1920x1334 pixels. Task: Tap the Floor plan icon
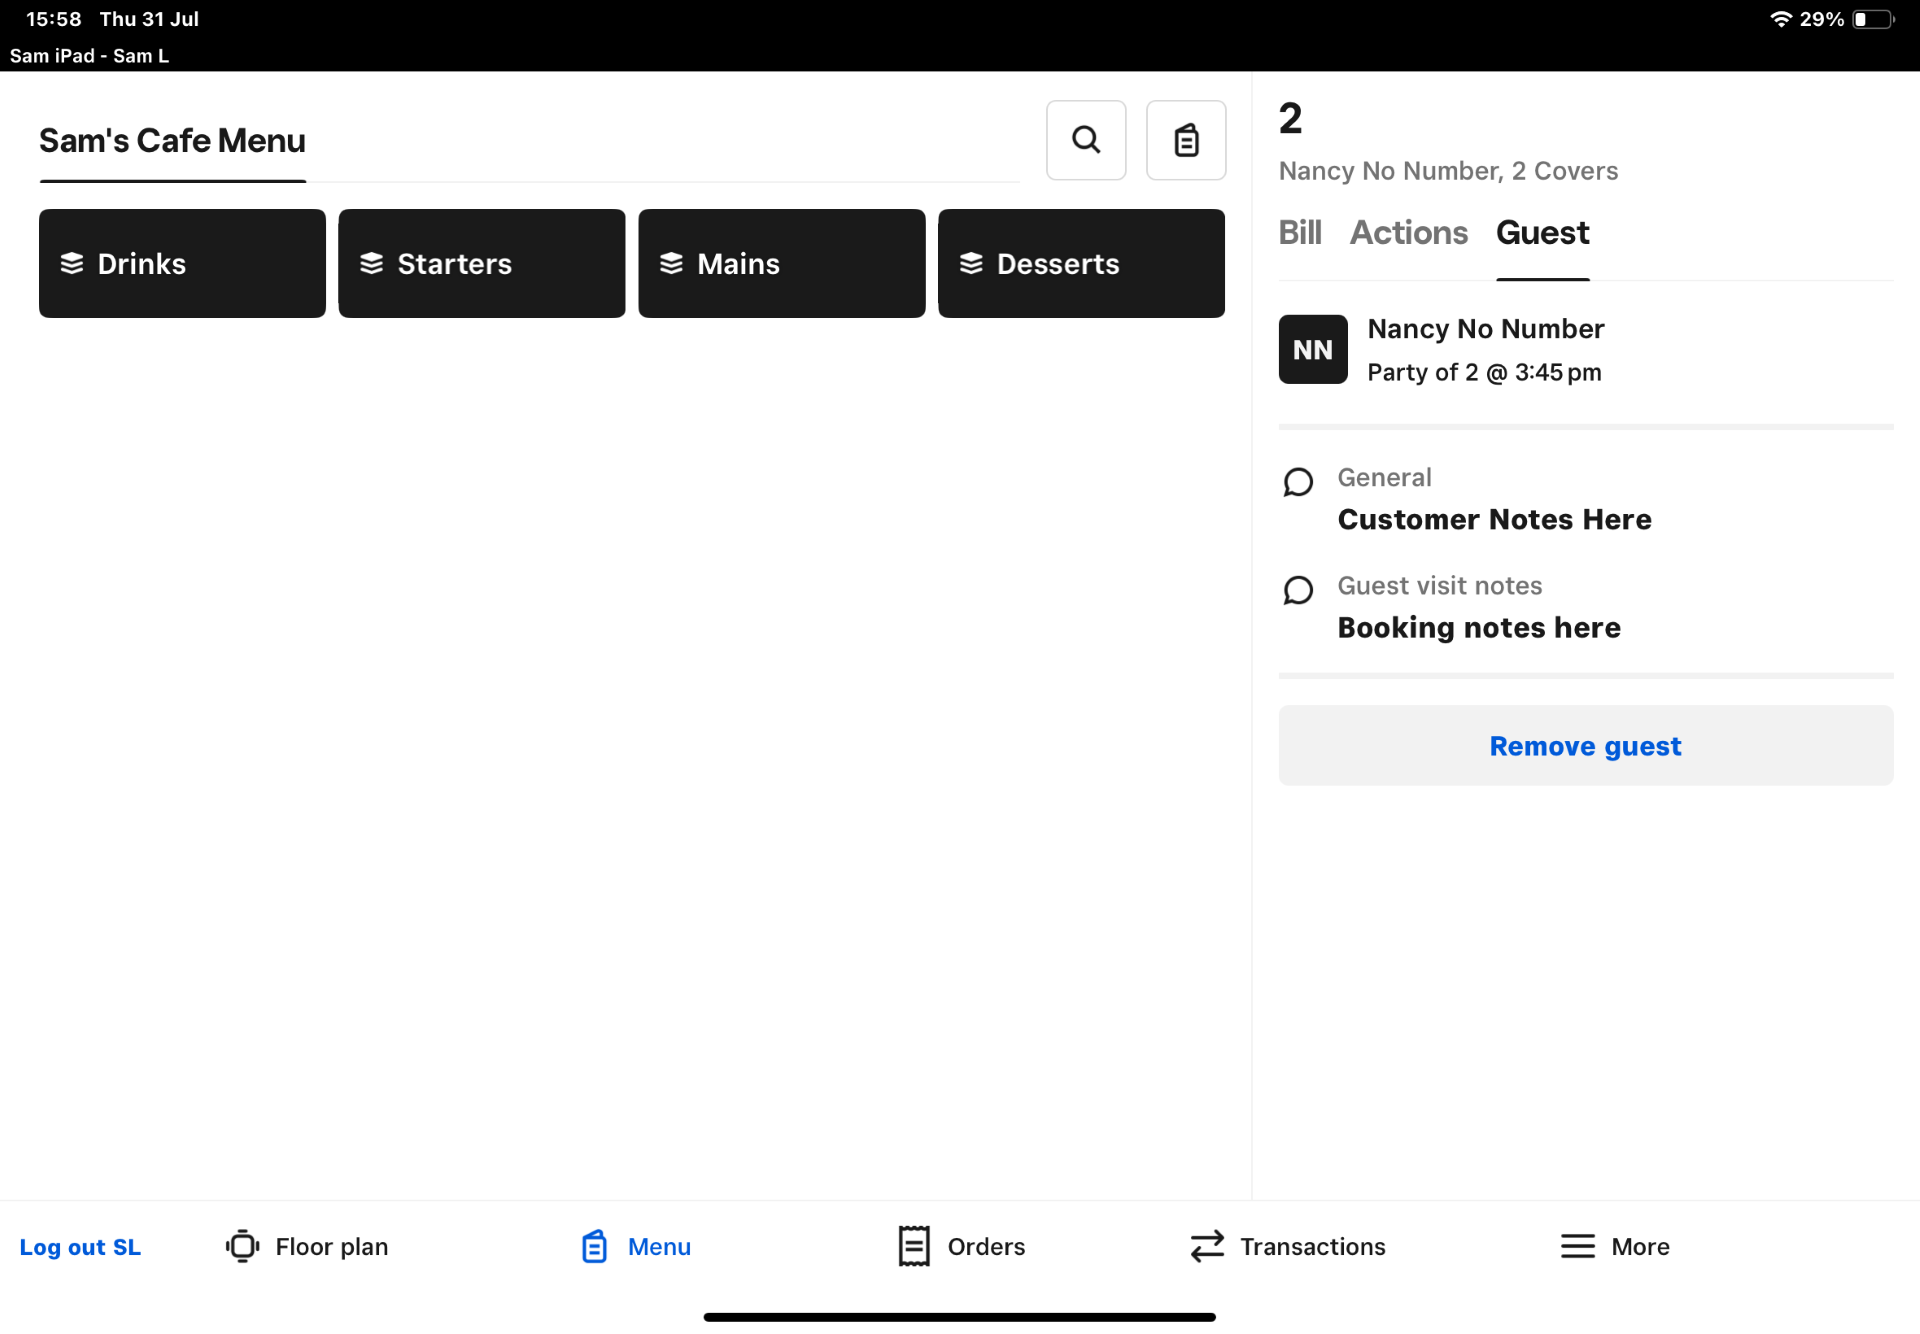242,1246
